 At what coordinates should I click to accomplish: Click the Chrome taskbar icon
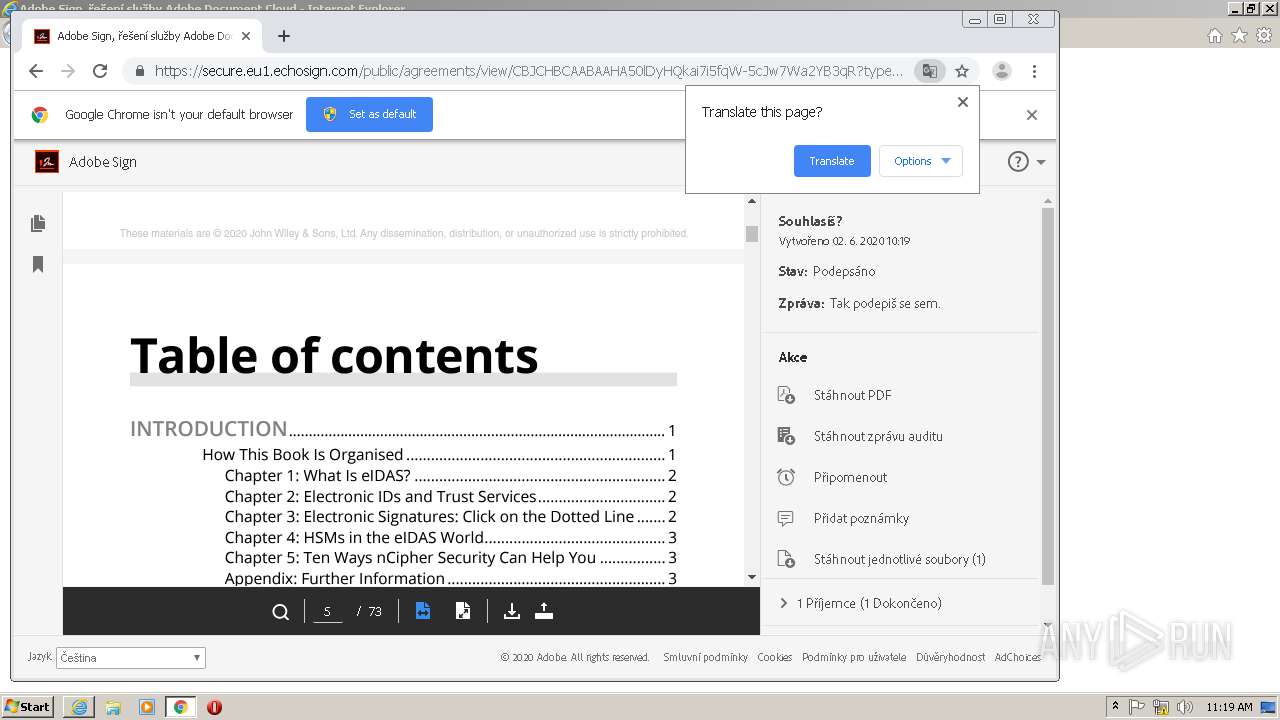(180, 707)
